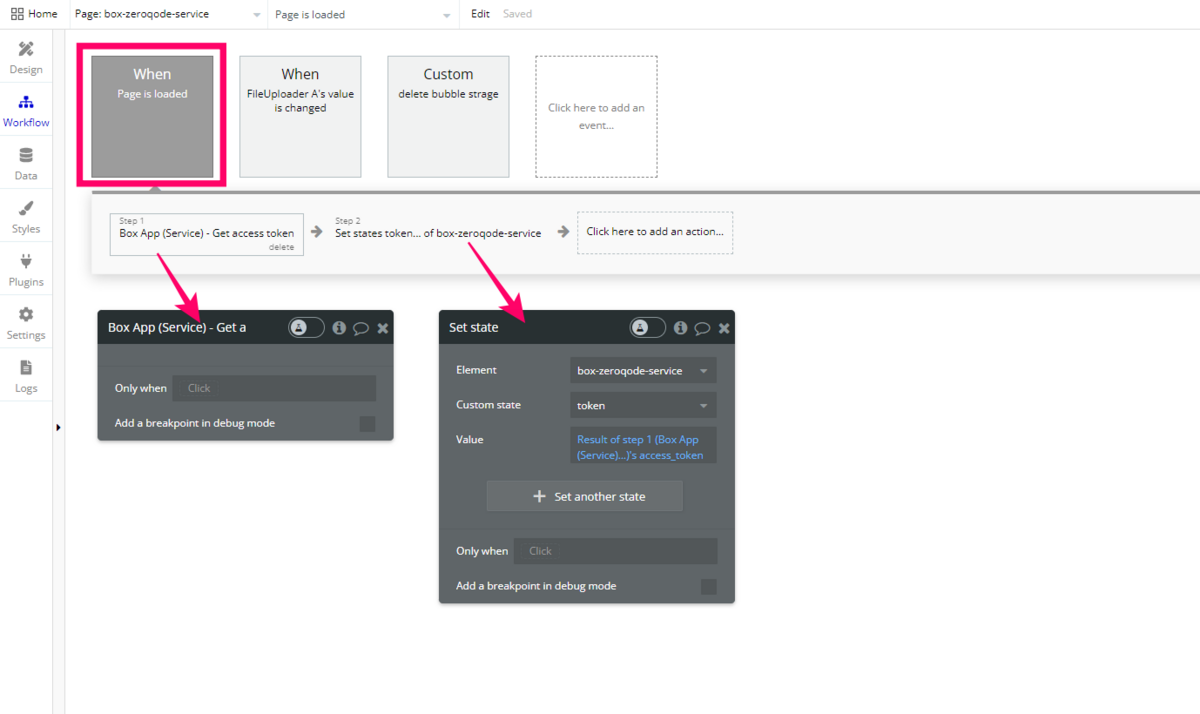The image size is (1200, 714).
Task: Select the FileUploader A's value is changed event
Action: [x=300, y=117]
